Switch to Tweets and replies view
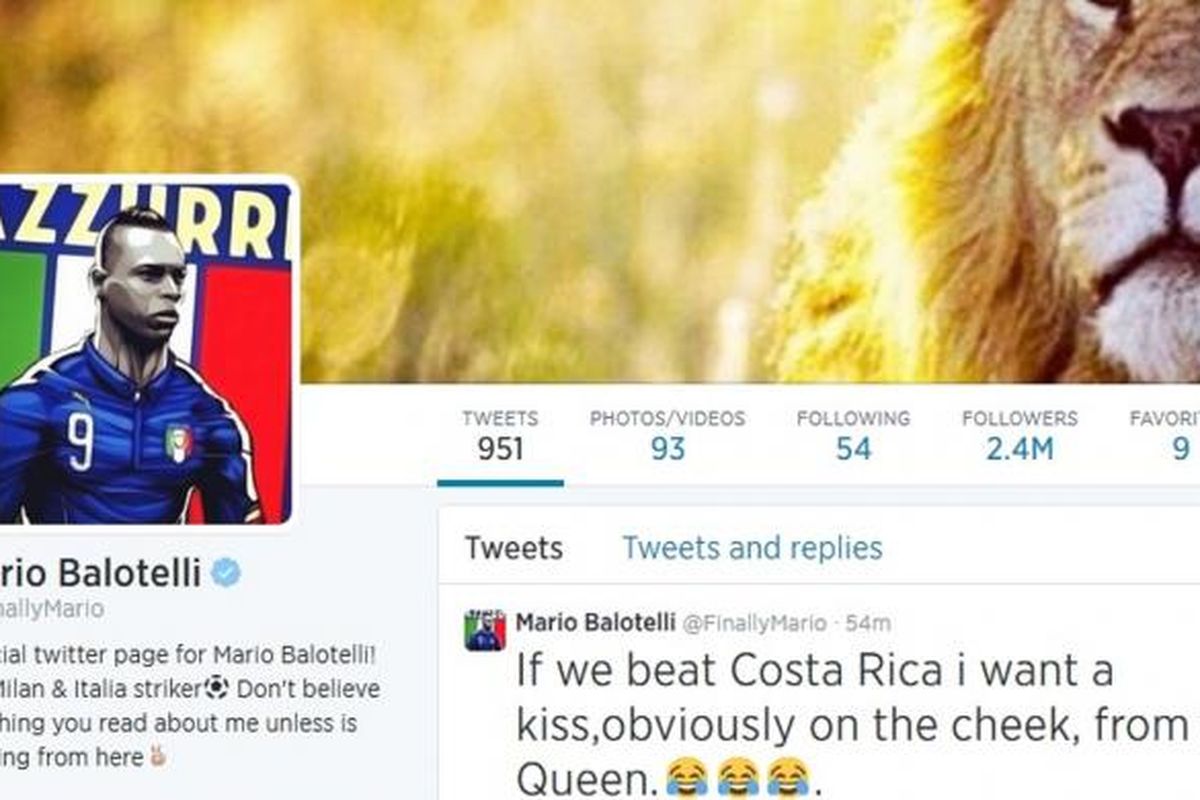 pos(752,548)
